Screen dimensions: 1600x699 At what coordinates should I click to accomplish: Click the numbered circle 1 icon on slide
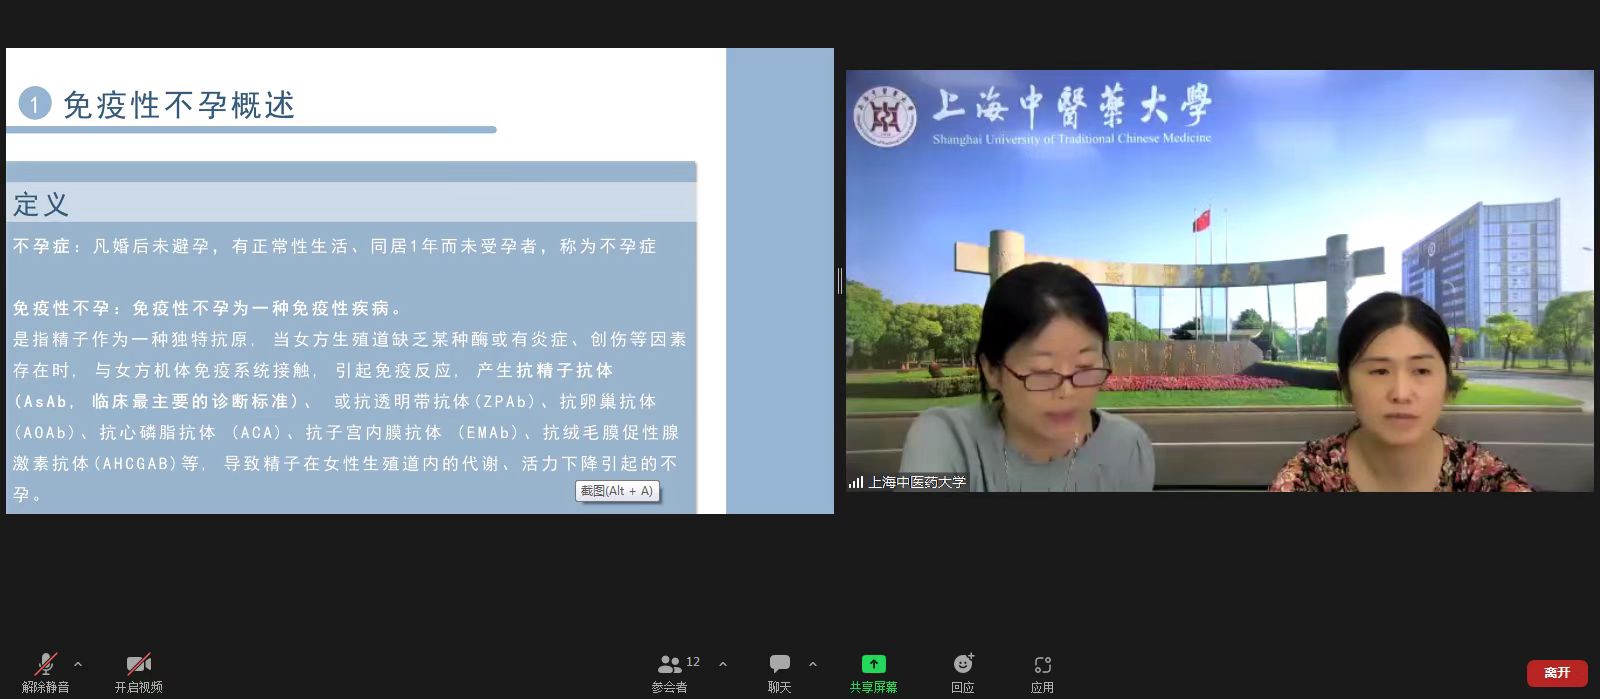pos(35,103)
